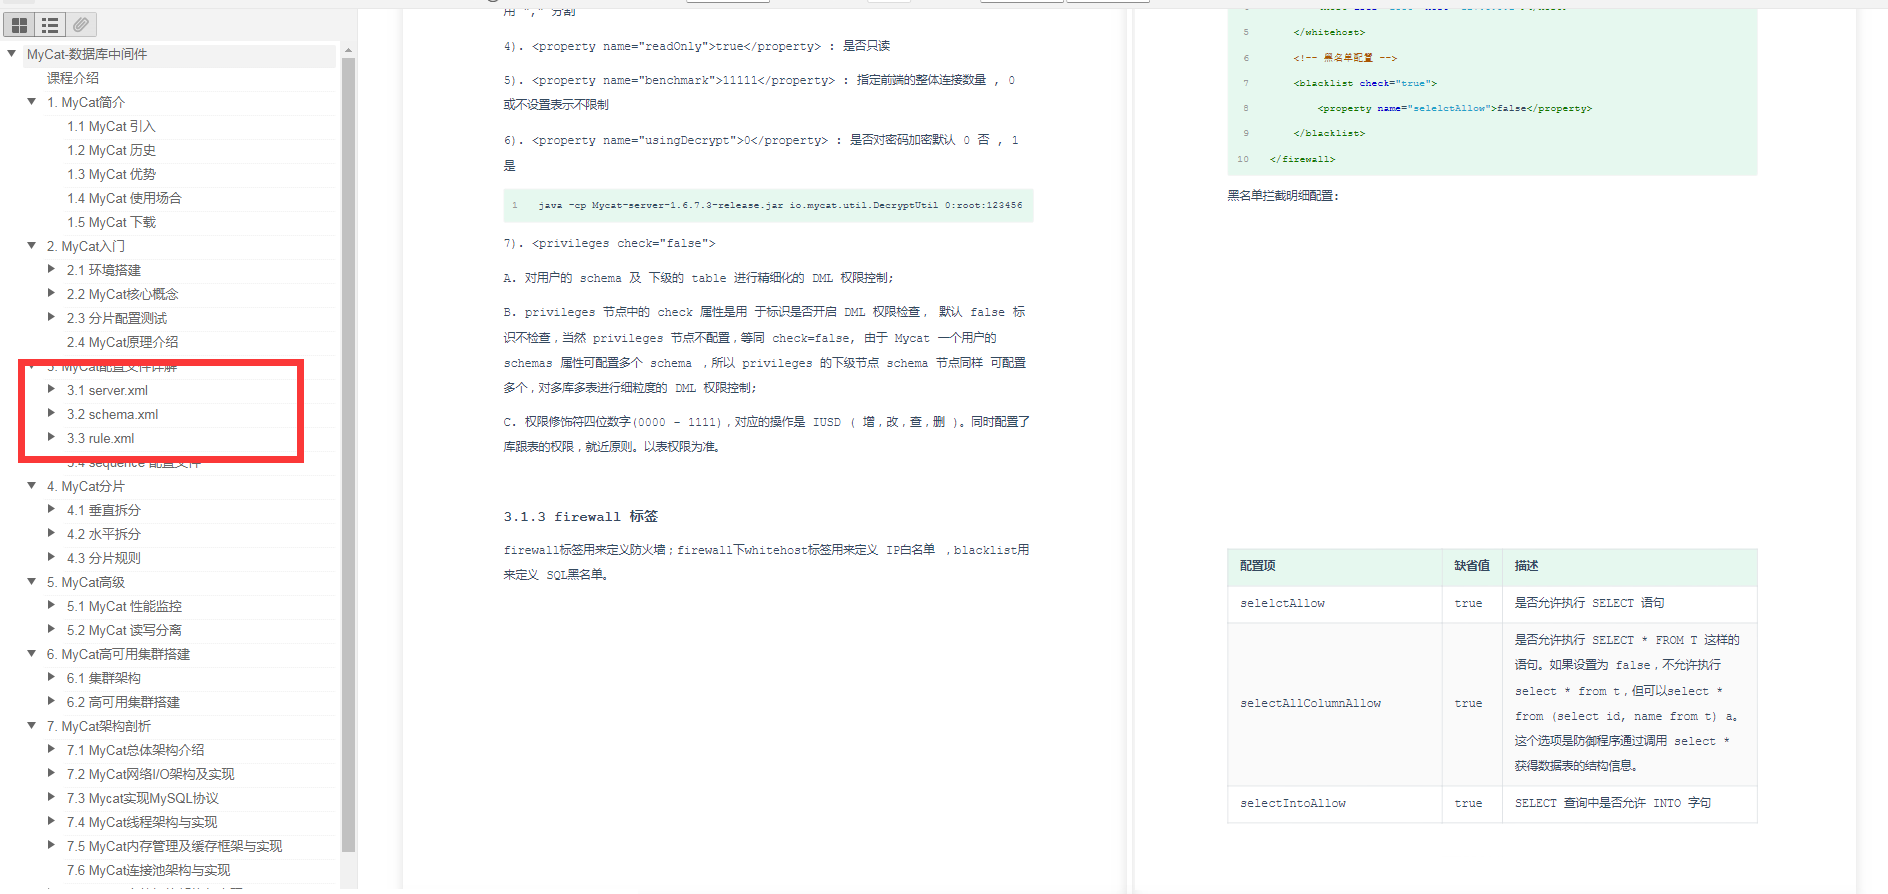Viewport: 1888px width, 894px height.
Task: Expand the 7.5 MyCat内存管理 node
Action: 52,846
